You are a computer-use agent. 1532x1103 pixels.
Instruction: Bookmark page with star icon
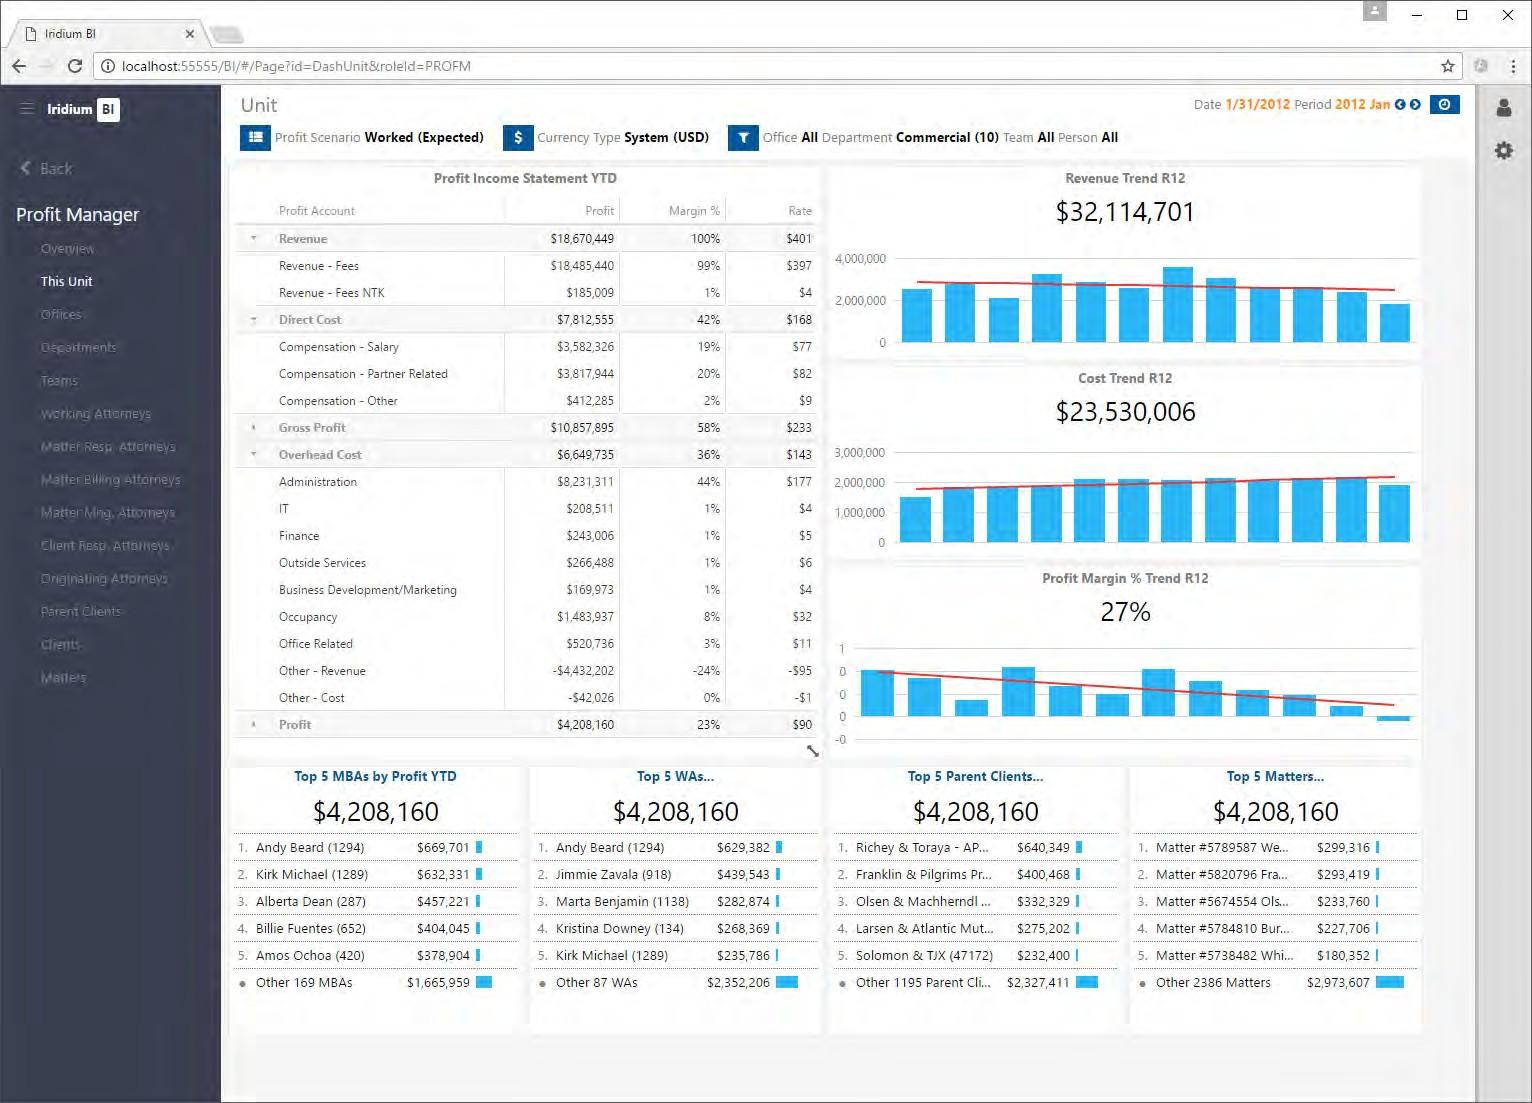tap(1447, 66)
